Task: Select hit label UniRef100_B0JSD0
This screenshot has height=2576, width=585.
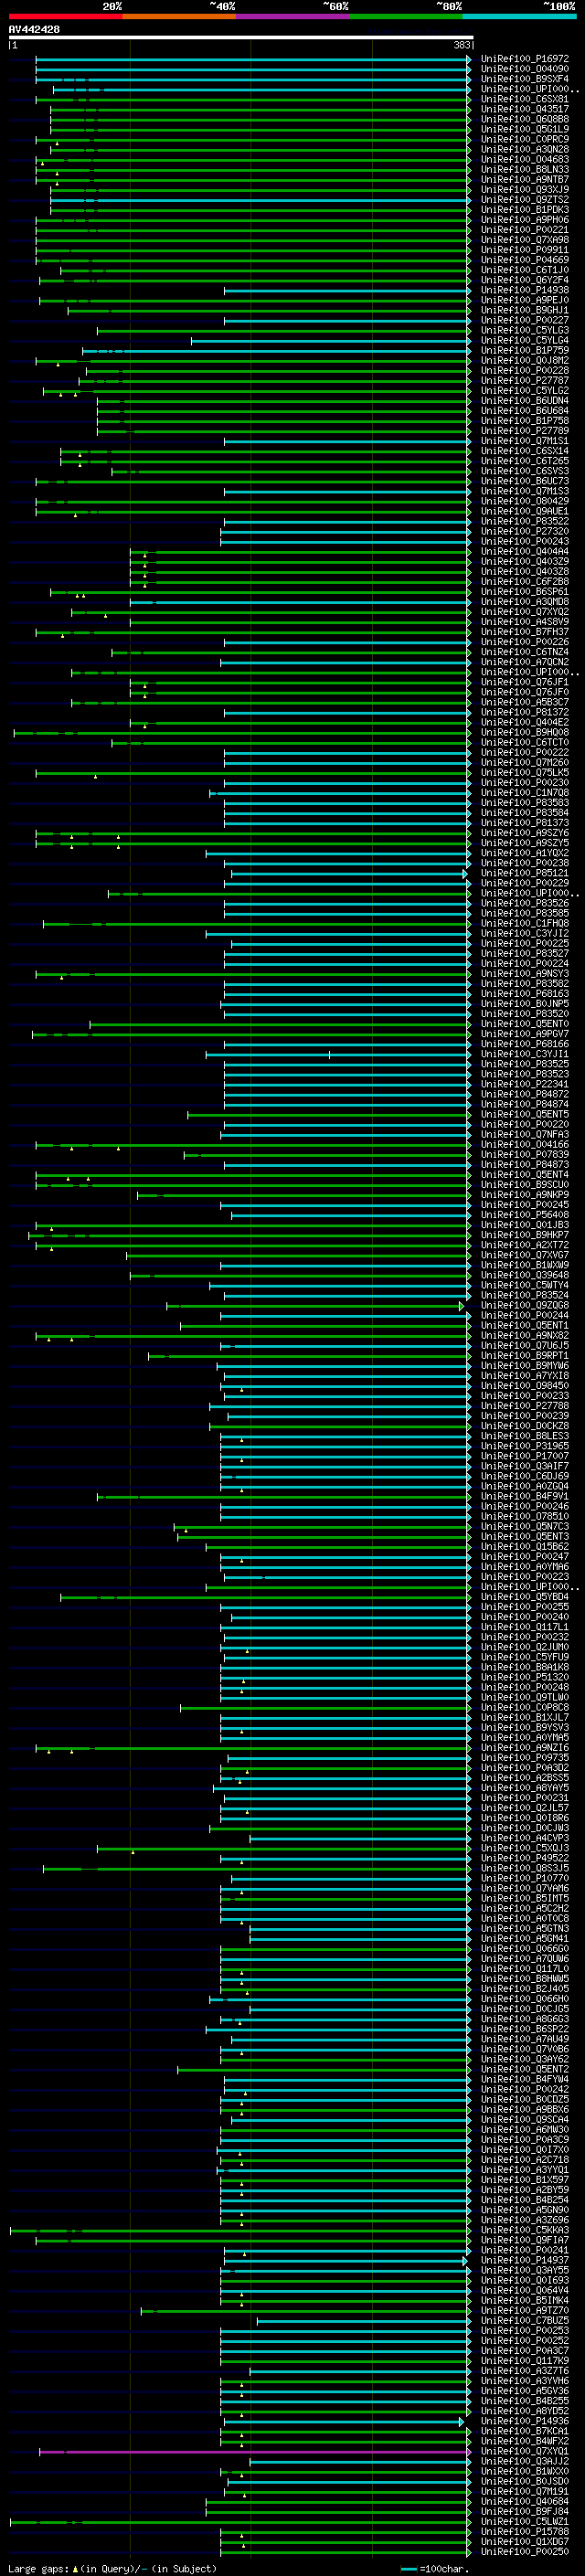Action: [524, 2482]
